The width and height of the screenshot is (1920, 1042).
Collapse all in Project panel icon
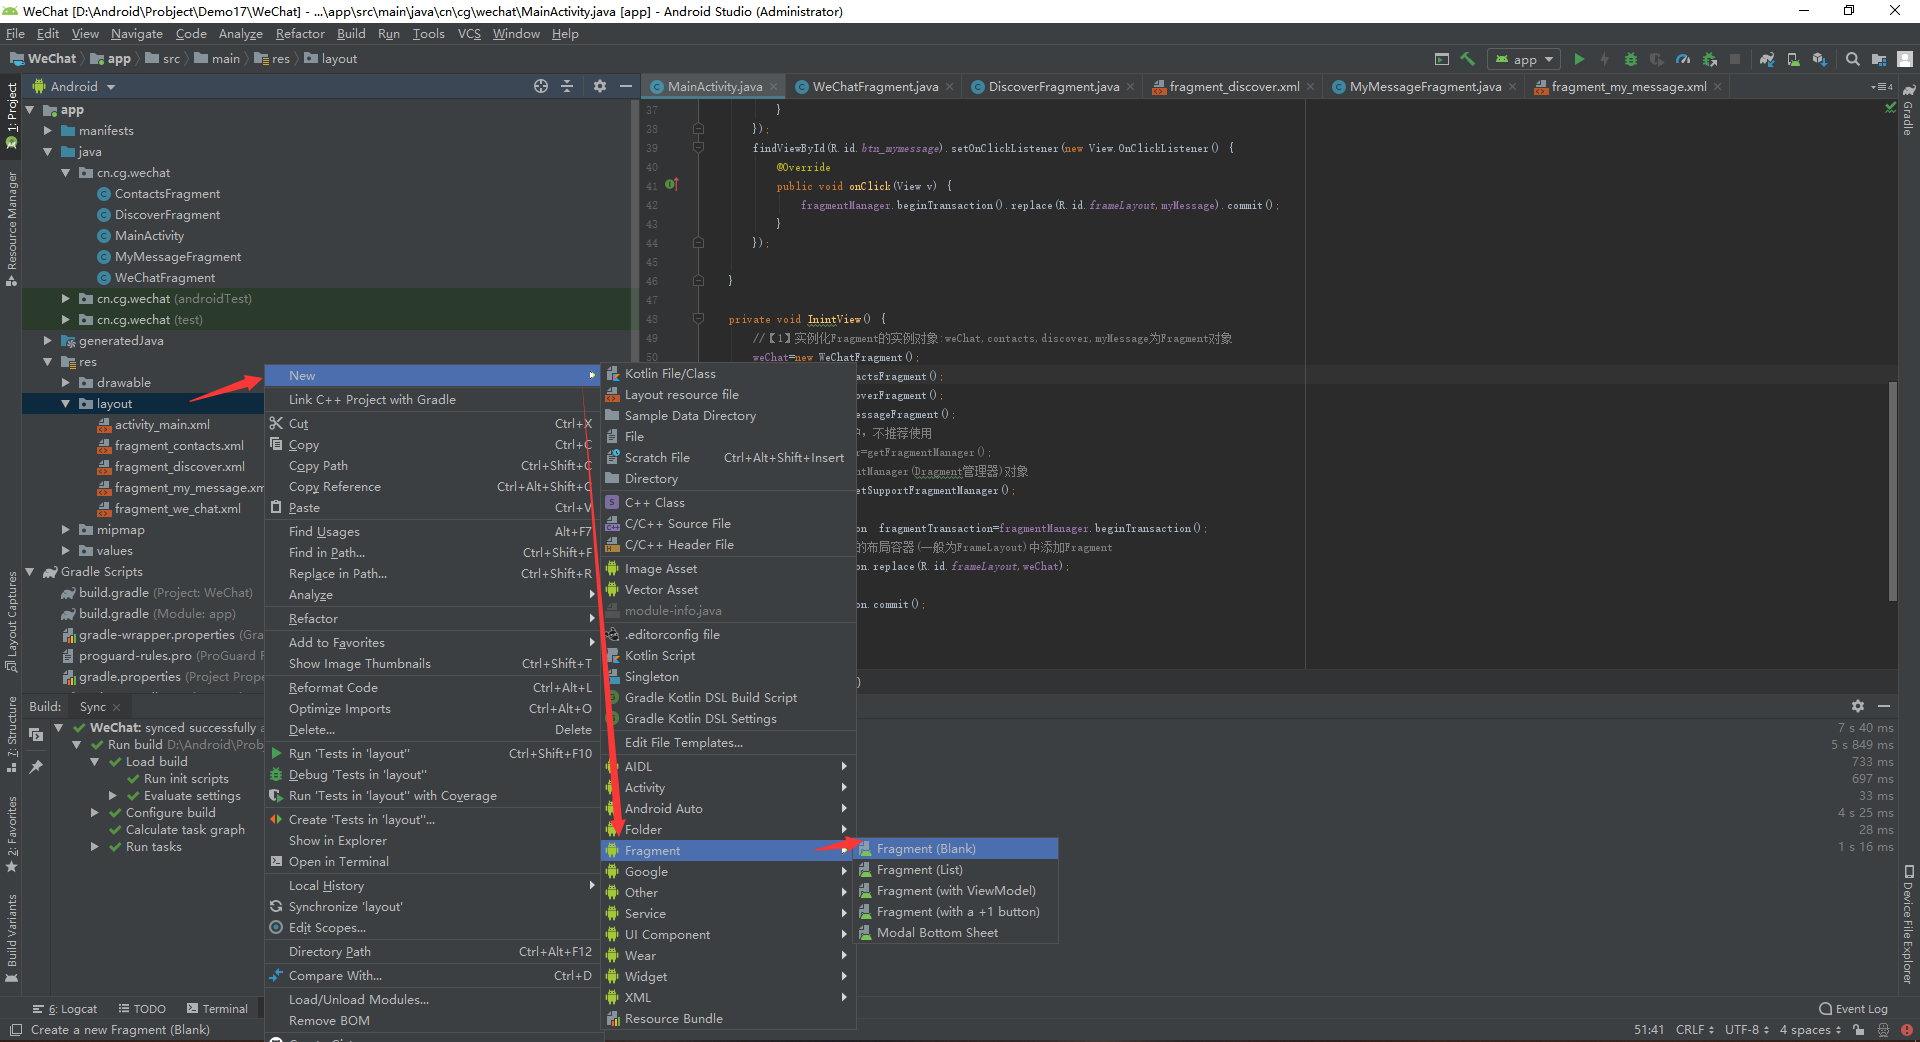(x=567, y=86)
